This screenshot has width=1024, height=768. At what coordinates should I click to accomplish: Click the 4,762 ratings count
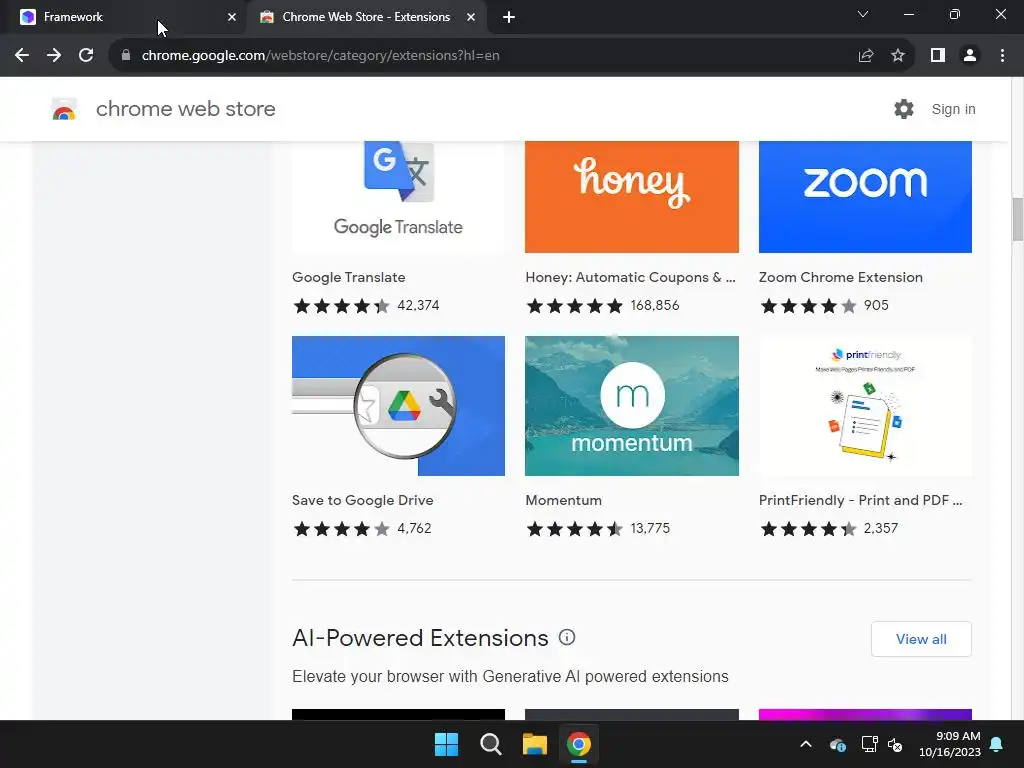414,528
